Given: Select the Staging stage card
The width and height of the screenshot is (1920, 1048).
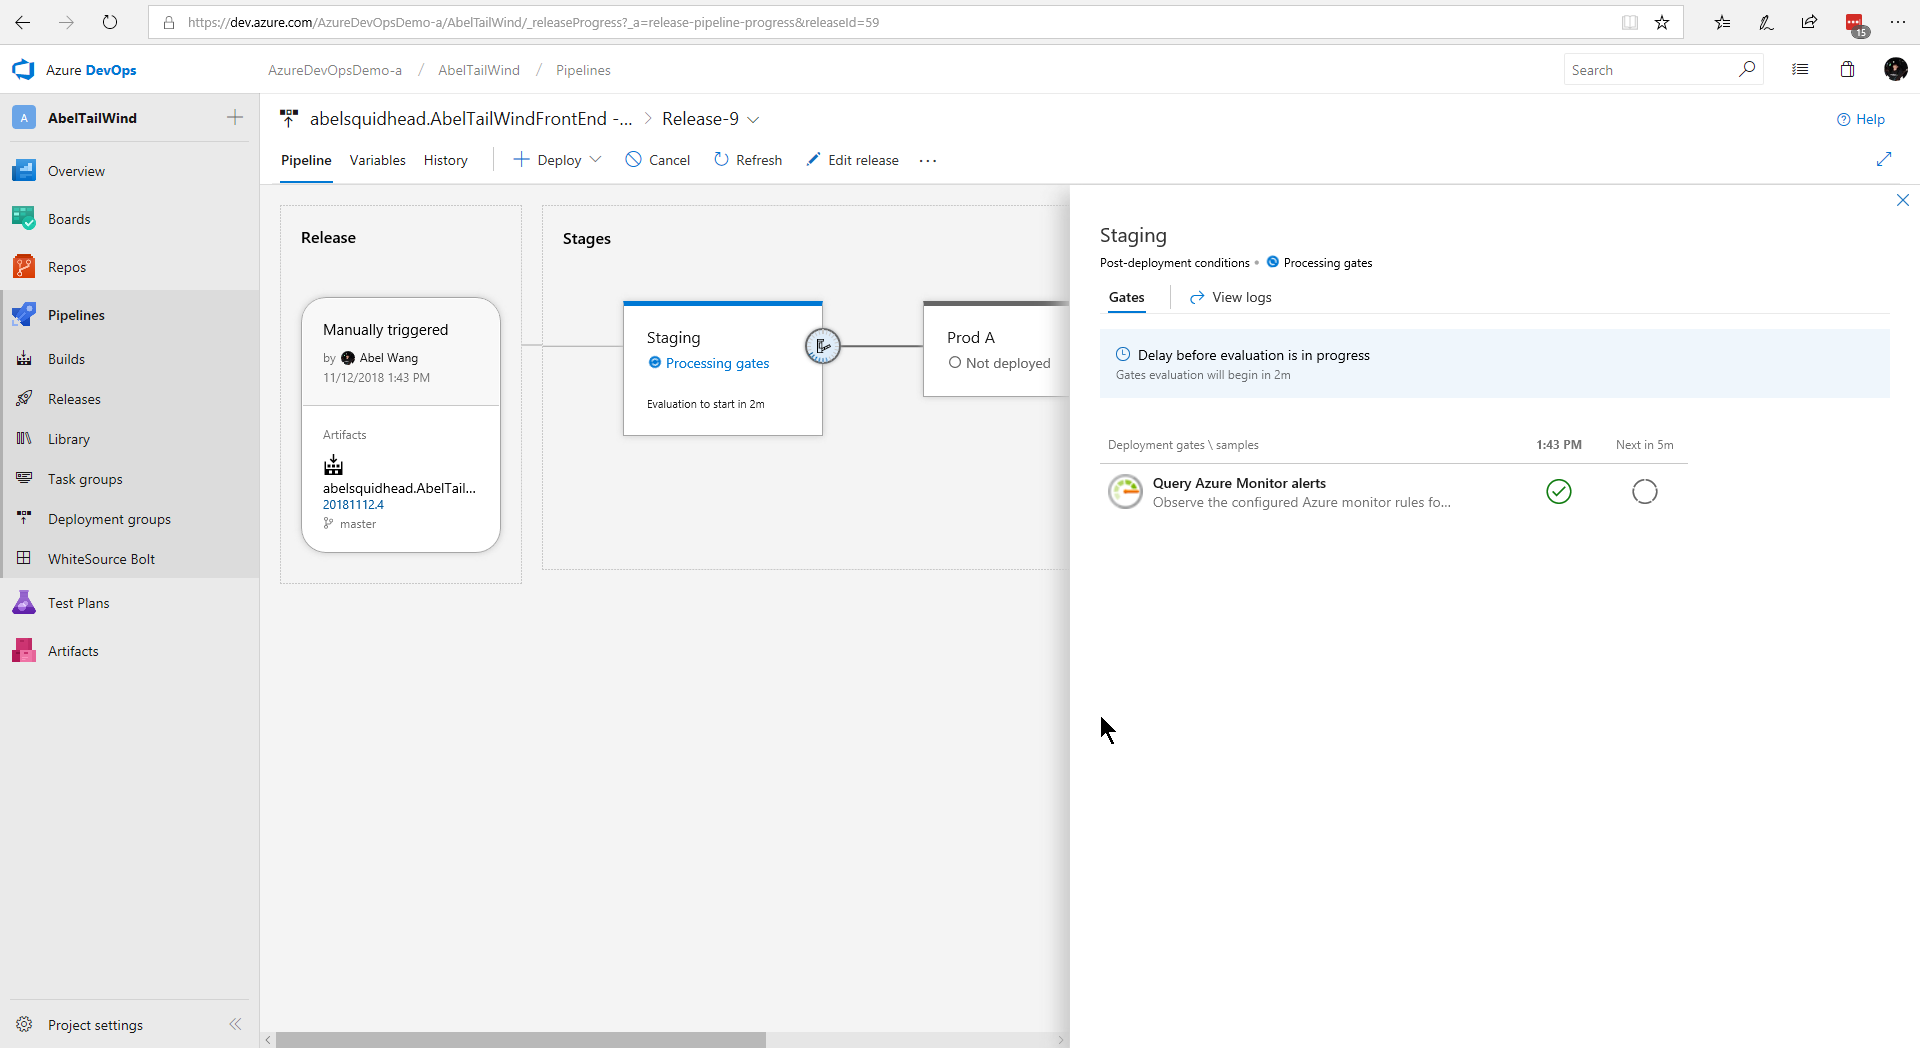Looking at the screenshot, I should 722,368.
